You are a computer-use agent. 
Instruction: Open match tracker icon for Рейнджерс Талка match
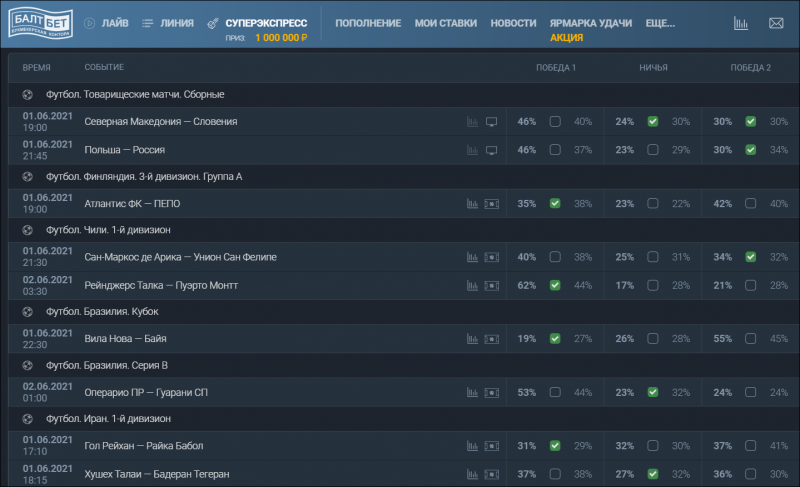pos(492,286)
